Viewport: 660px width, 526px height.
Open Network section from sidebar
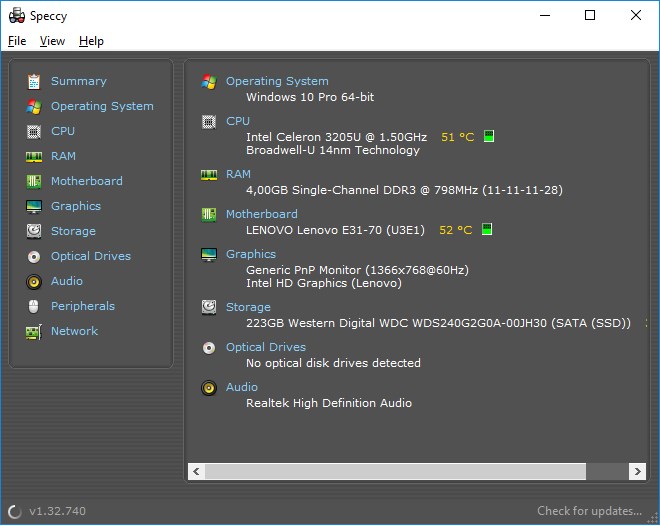[75, 331]
